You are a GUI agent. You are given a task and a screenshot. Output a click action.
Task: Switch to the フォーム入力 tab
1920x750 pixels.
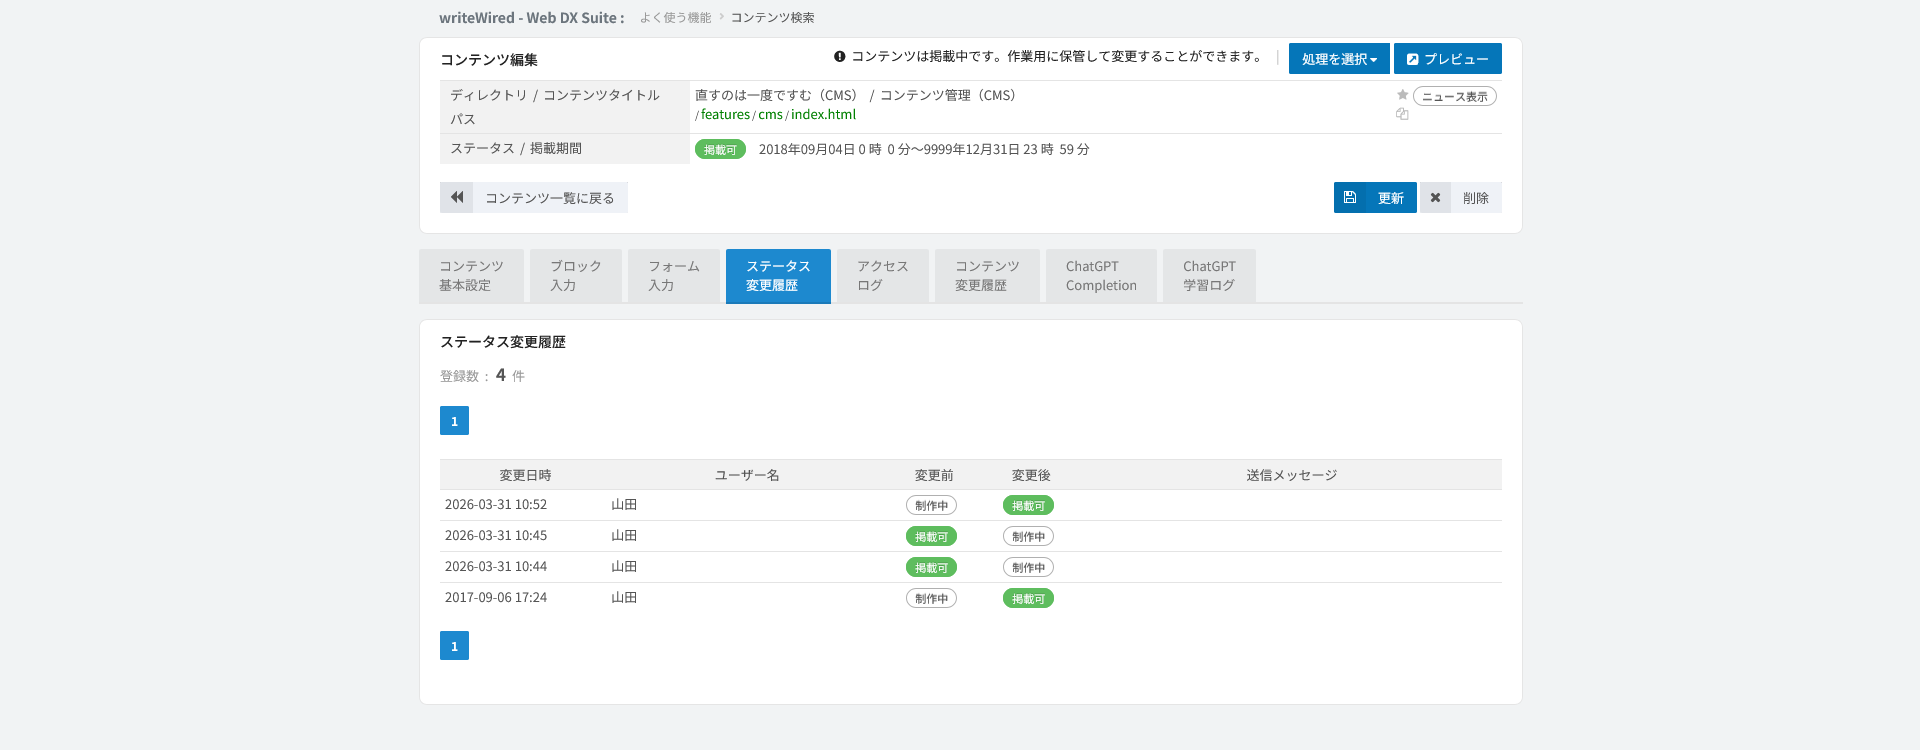673,275
